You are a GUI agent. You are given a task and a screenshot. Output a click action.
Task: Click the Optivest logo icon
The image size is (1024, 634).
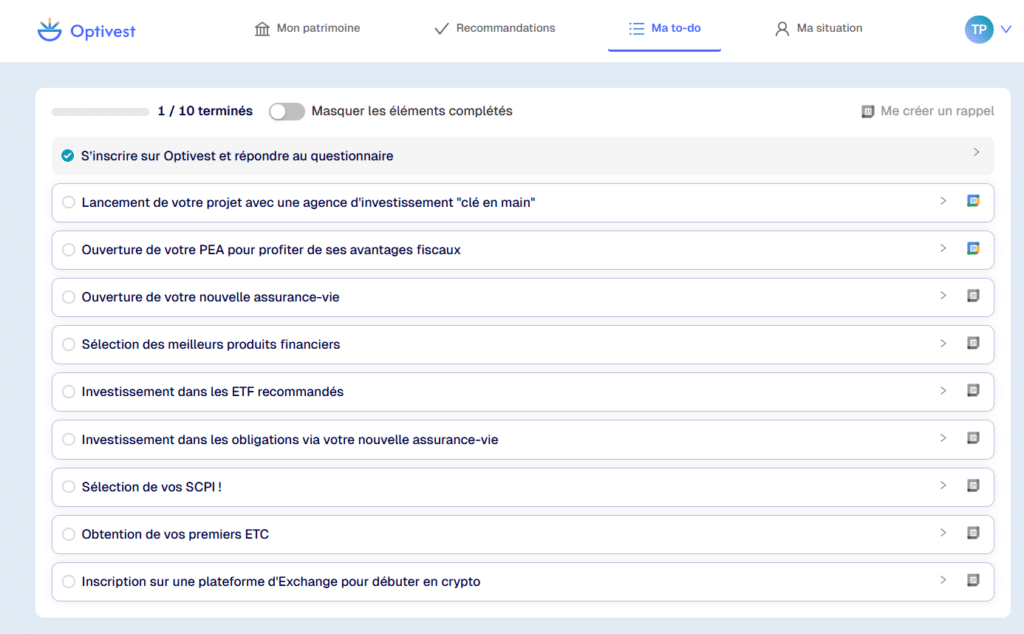tap(48, 30)
